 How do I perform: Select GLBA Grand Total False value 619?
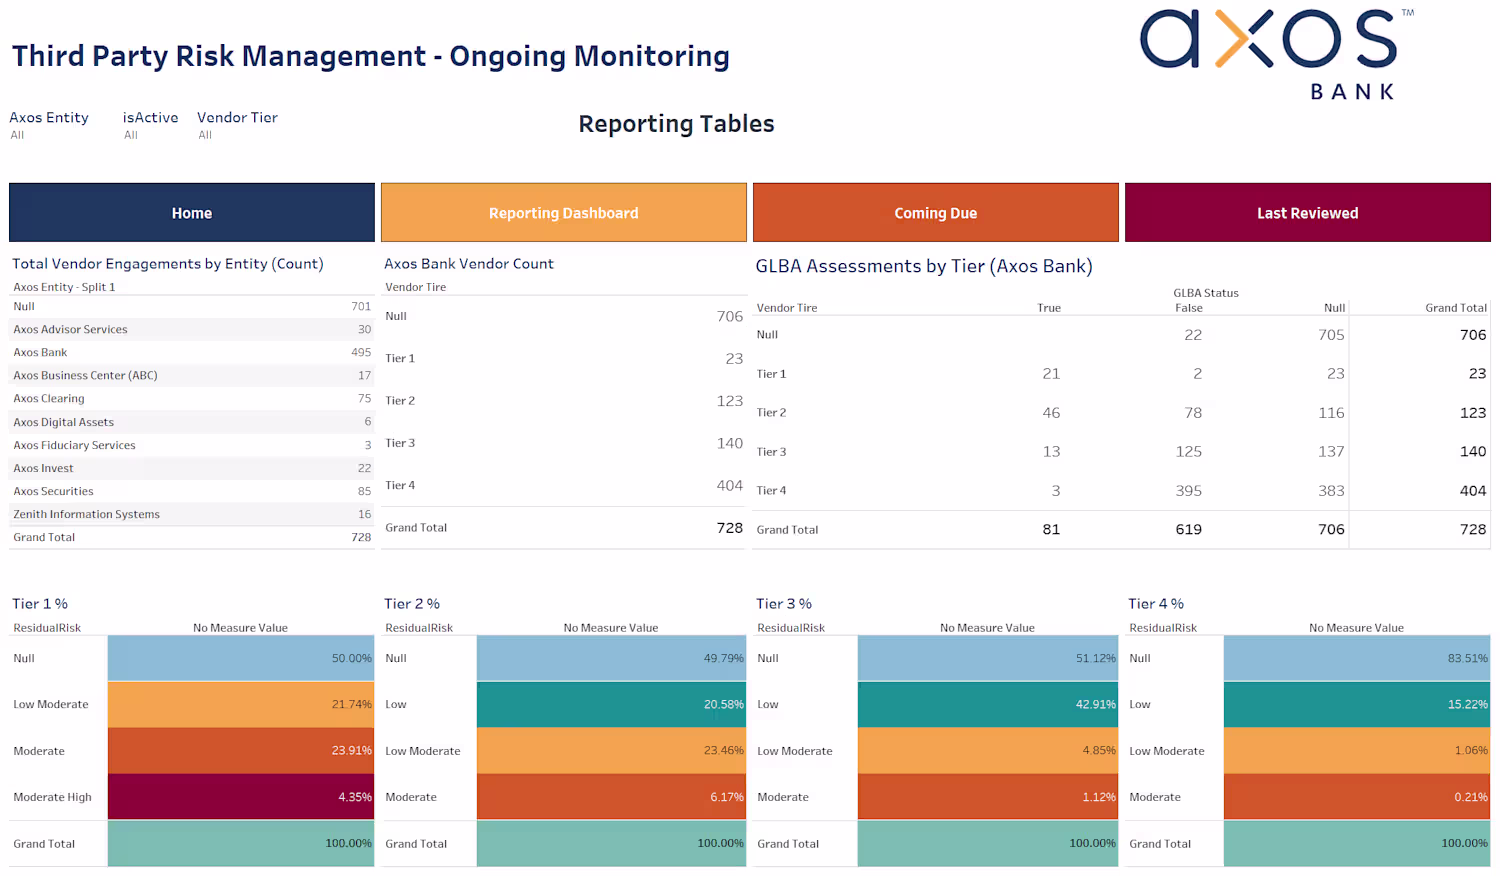pyautogui.click(x=1189, y=529)
